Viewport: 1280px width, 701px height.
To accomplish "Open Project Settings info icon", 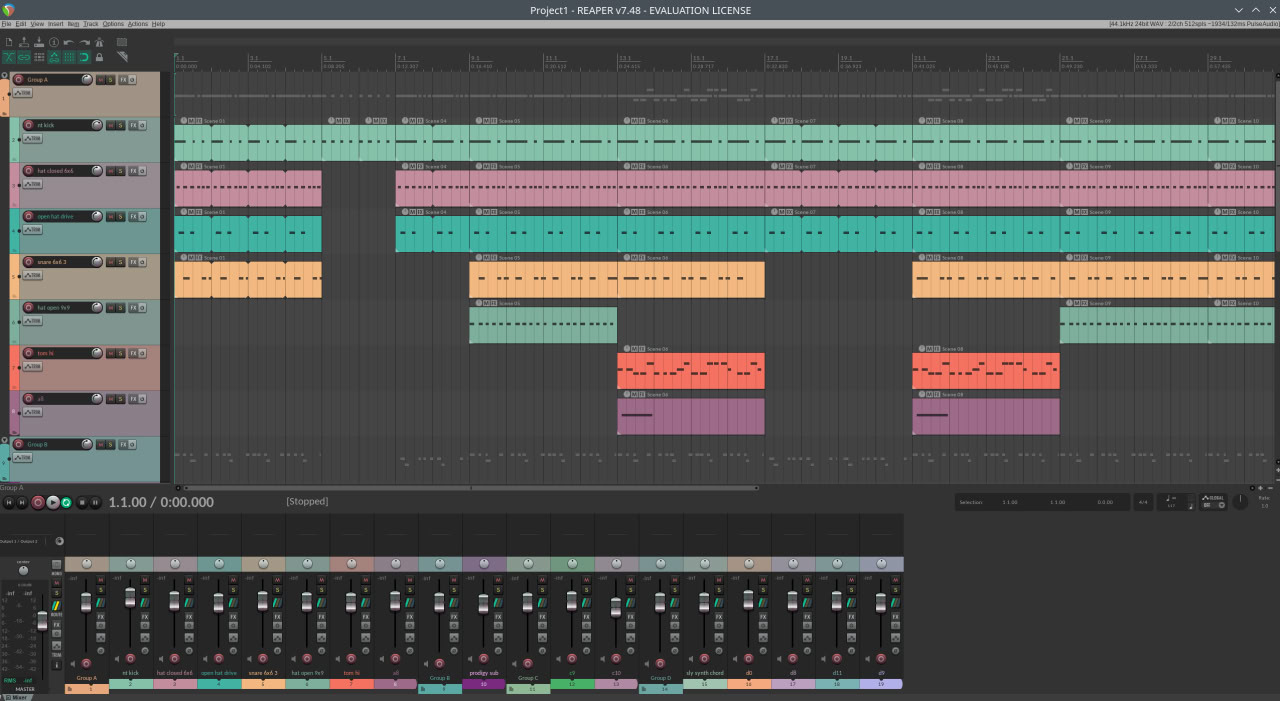I will coord(54,42).
